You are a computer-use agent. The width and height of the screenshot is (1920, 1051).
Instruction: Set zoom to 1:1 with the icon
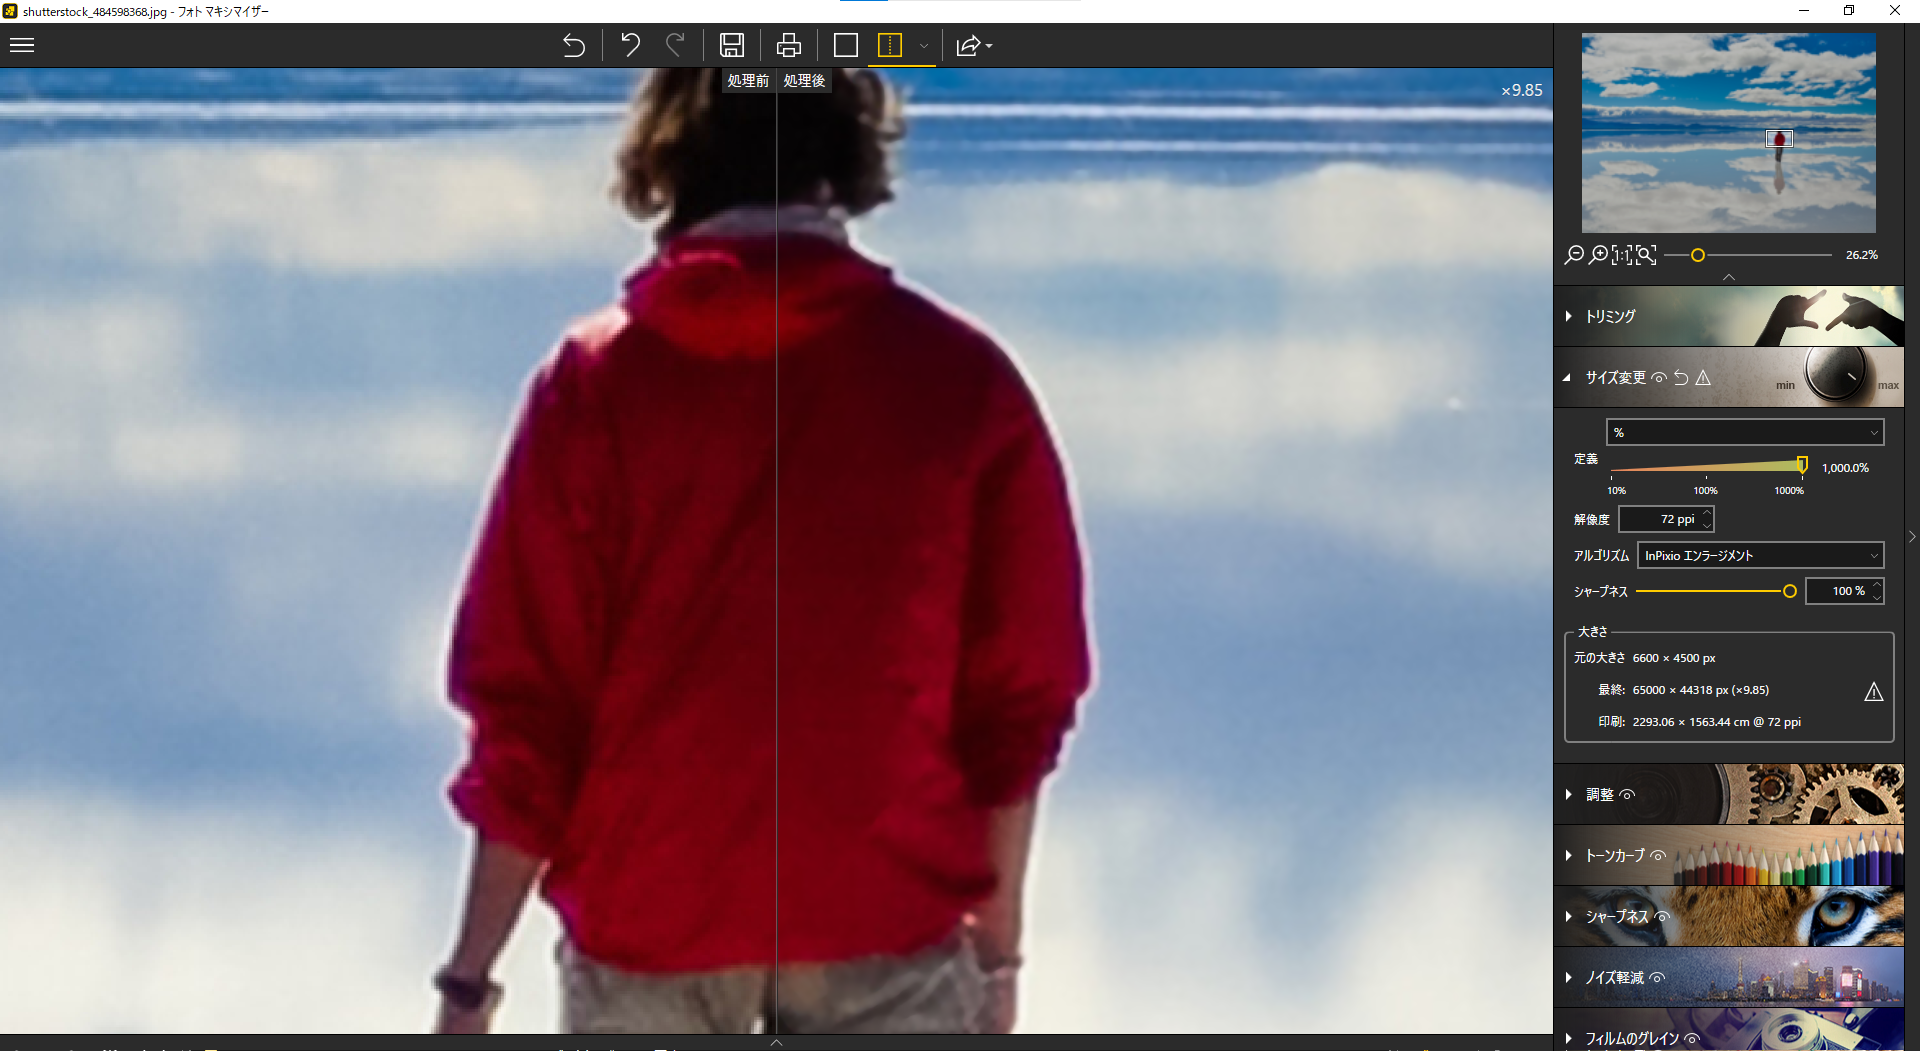click(x=1620, y=255)
